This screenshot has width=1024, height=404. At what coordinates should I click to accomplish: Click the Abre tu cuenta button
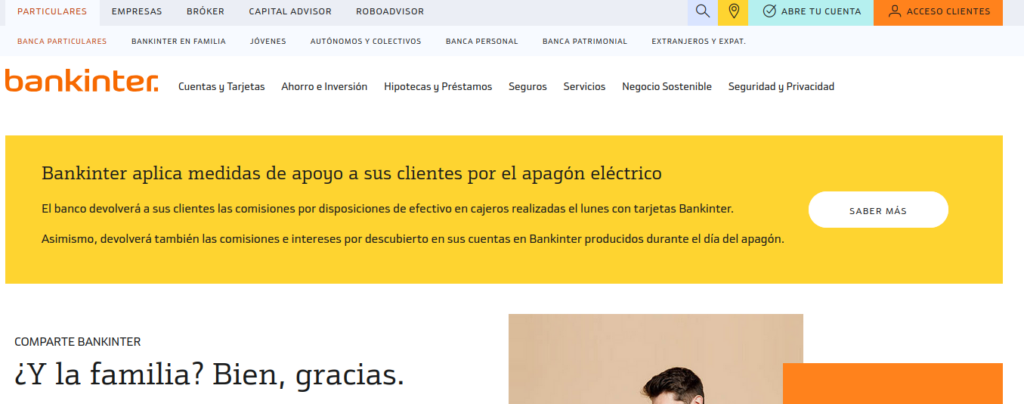(811, 12)
